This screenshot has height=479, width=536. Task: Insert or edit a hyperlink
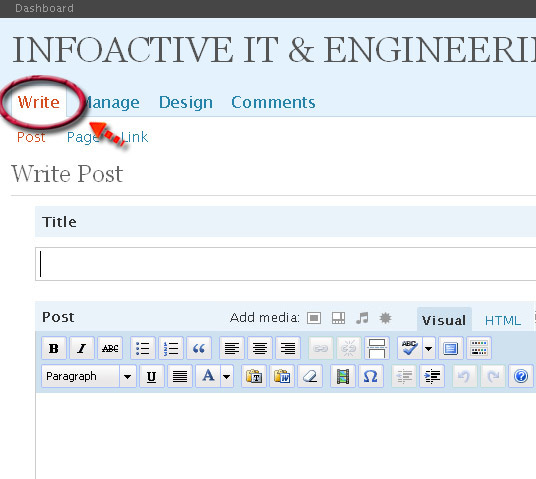pos(321,348)
